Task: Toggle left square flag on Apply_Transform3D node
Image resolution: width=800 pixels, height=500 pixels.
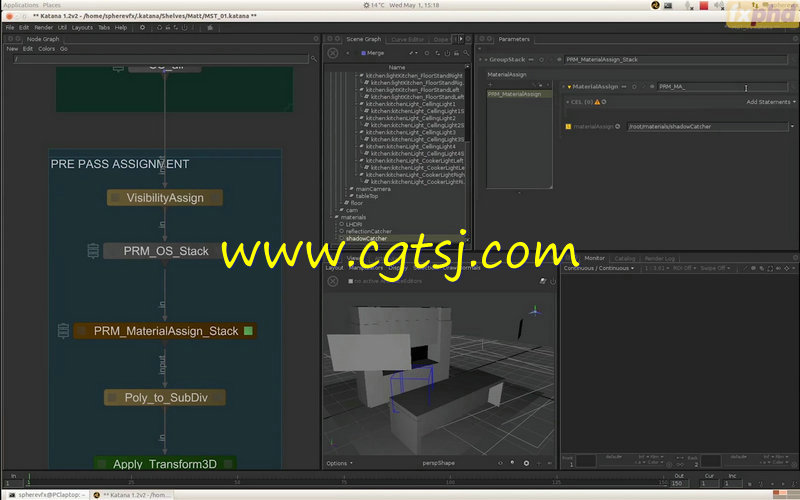Action: tap(102, 464)
